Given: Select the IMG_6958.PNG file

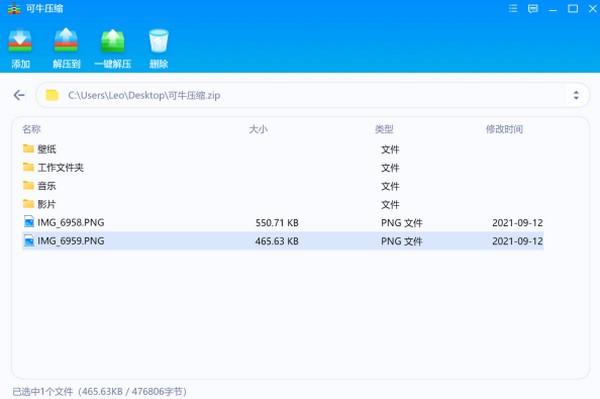Looking at the screenshot, I should pyautogui.click(x=283, y=222).
